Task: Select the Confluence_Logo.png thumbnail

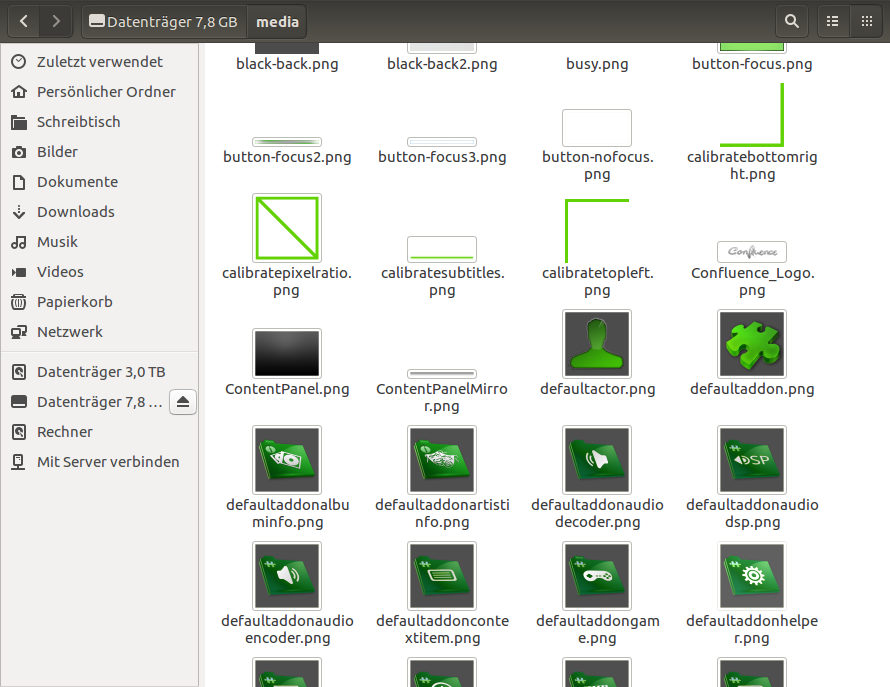Action: [752, 252]
